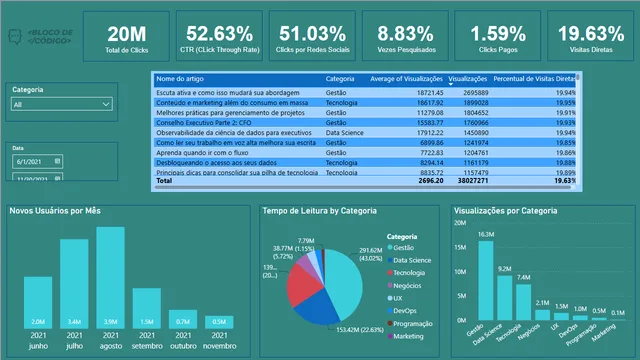
Task: Click the Programação legend swatch
Action: 390,323
